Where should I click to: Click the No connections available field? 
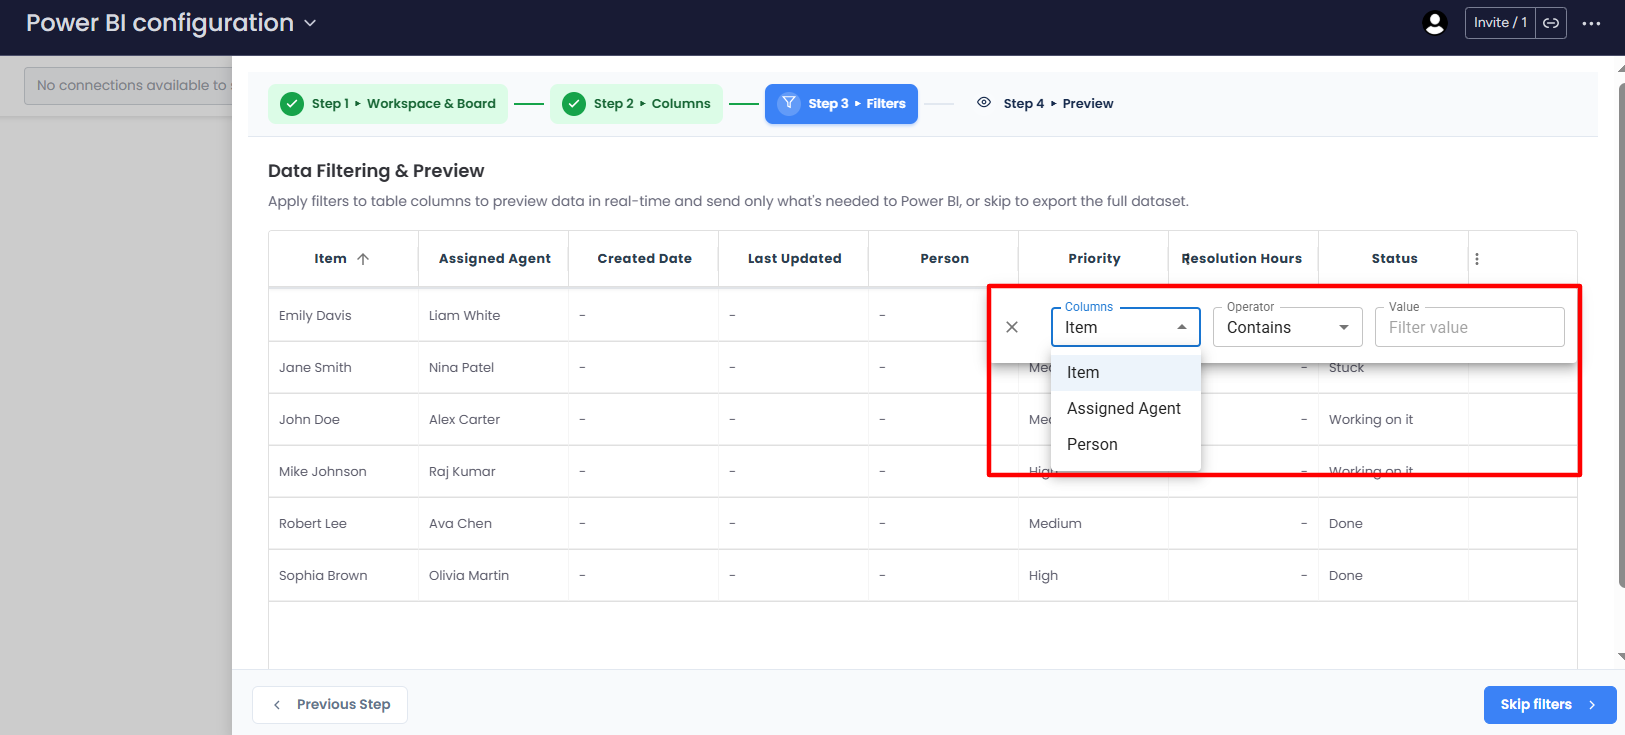click(x=128, y=86)
